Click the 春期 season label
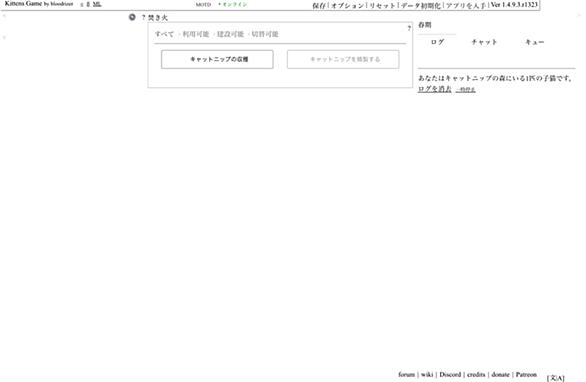This screenshot has height=382, width=586. (x=425, y=25)
